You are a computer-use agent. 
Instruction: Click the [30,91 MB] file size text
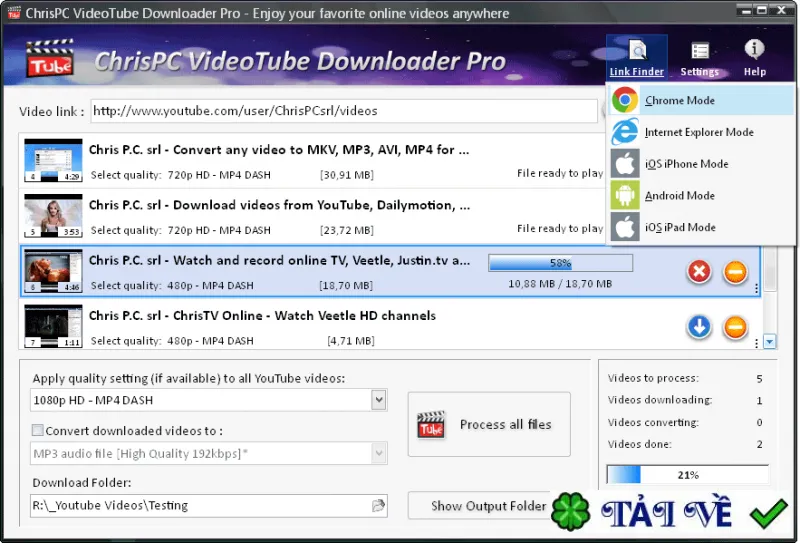coord(347,175)
